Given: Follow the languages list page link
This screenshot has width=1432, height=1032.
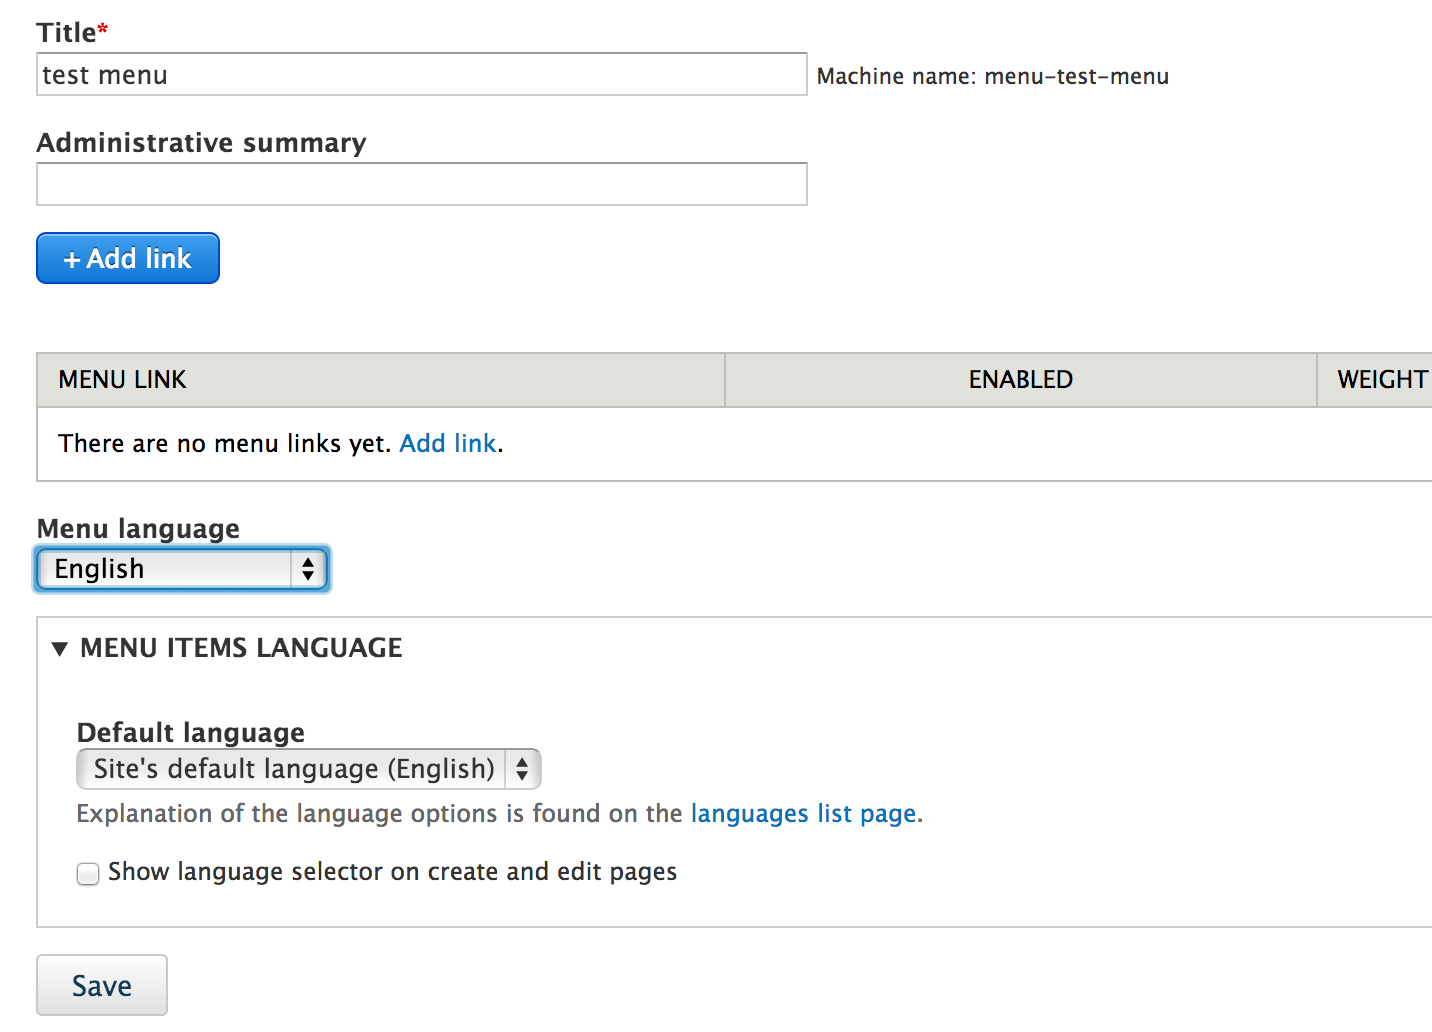Looking at the screenshot, I should click(x=804, y=813).
